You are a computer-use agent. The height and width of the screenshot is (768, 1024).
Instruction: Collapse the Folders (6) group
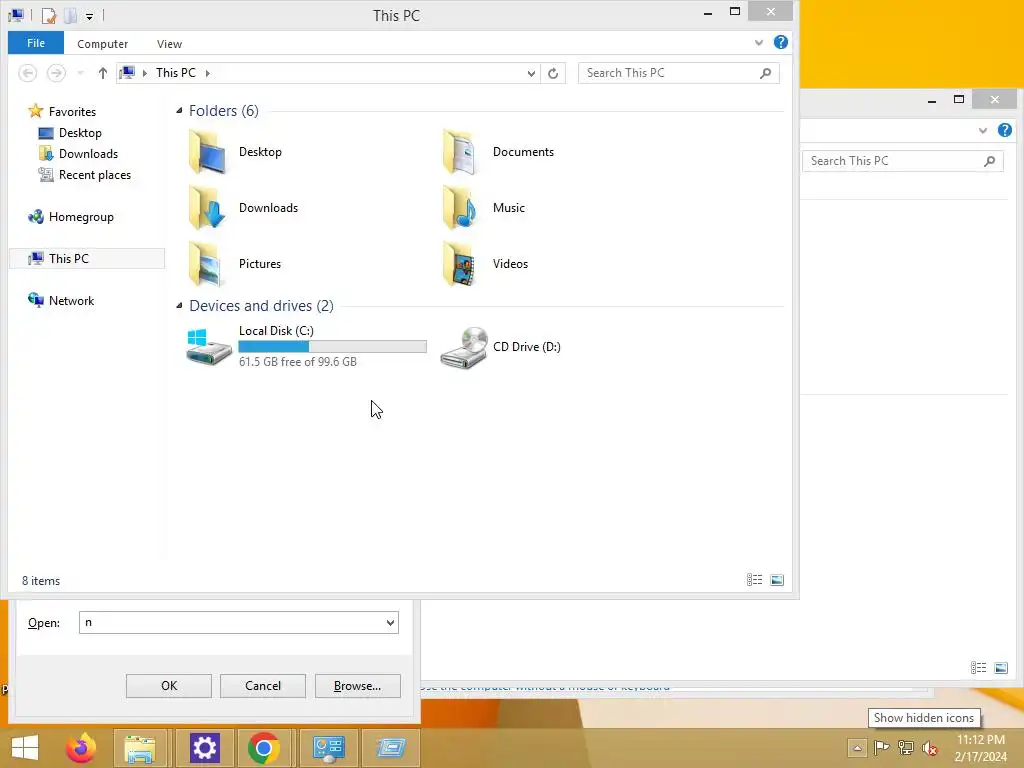[x=179, y=111]
